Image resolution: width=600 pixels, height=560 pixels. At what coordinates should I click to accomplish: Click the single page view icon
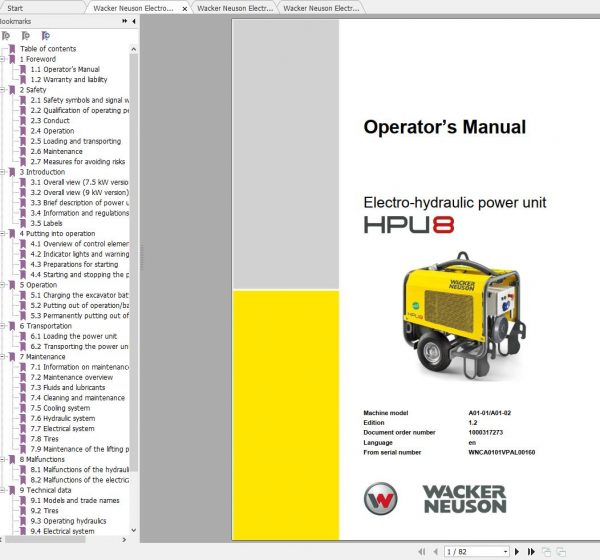tap(547, 552)
